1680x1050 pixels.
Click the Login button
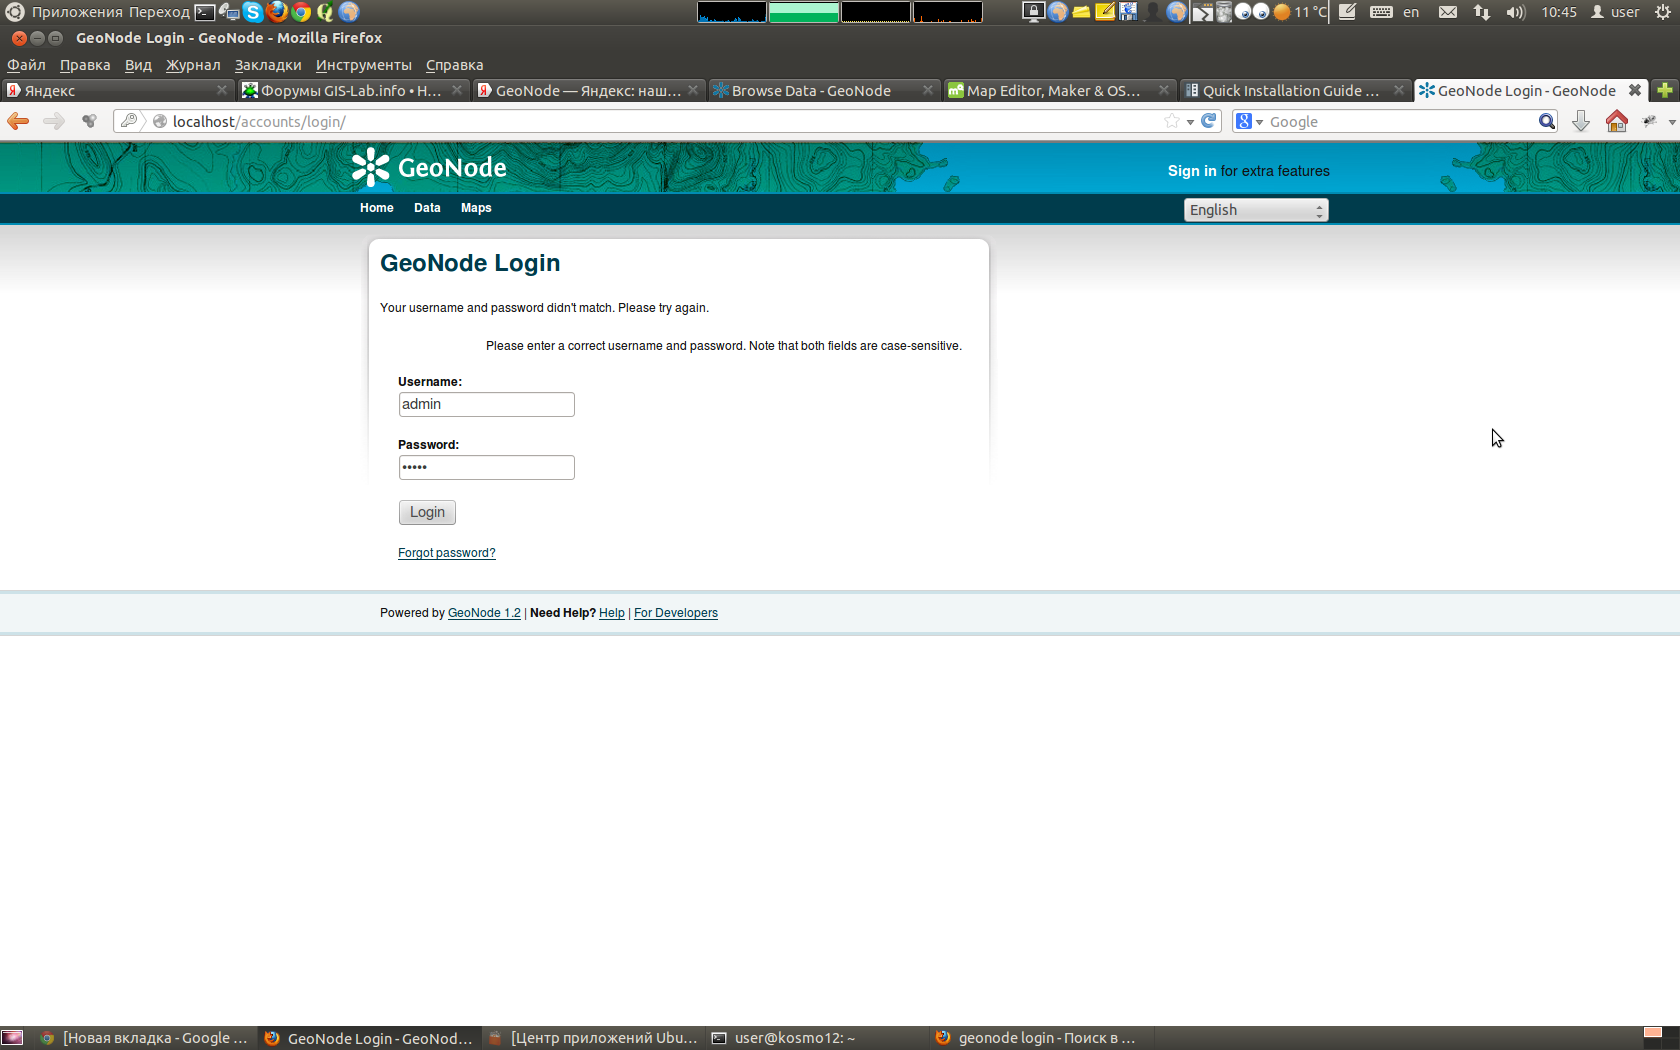coord(427,512)
